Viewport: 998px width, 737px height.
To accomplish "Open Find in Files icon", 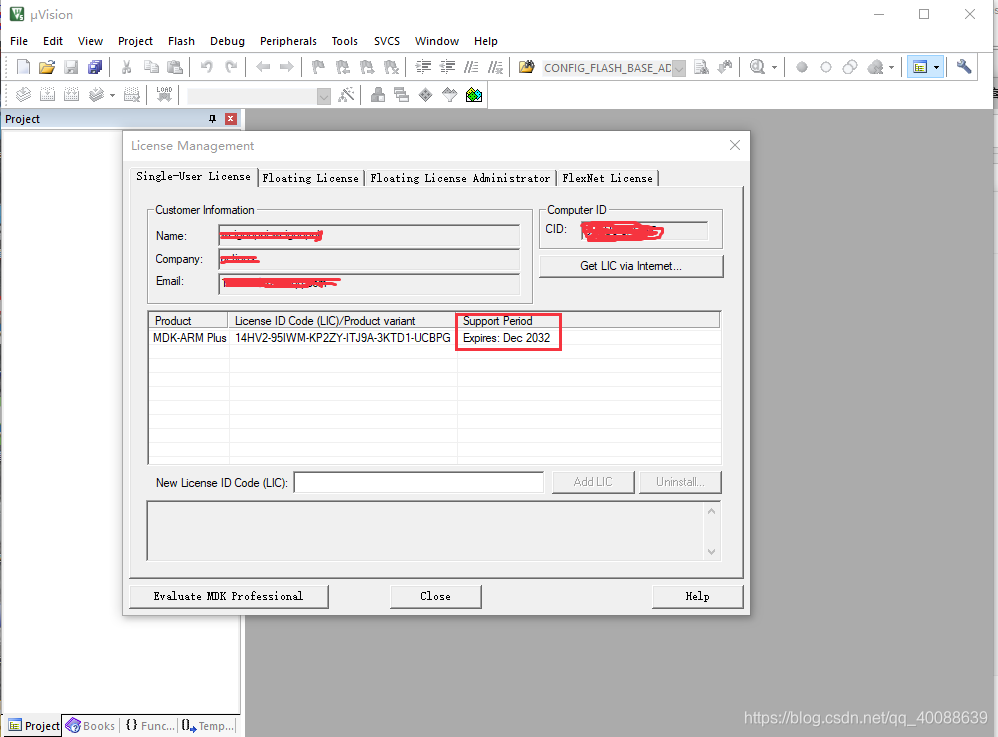I will (x=526, y=67).
